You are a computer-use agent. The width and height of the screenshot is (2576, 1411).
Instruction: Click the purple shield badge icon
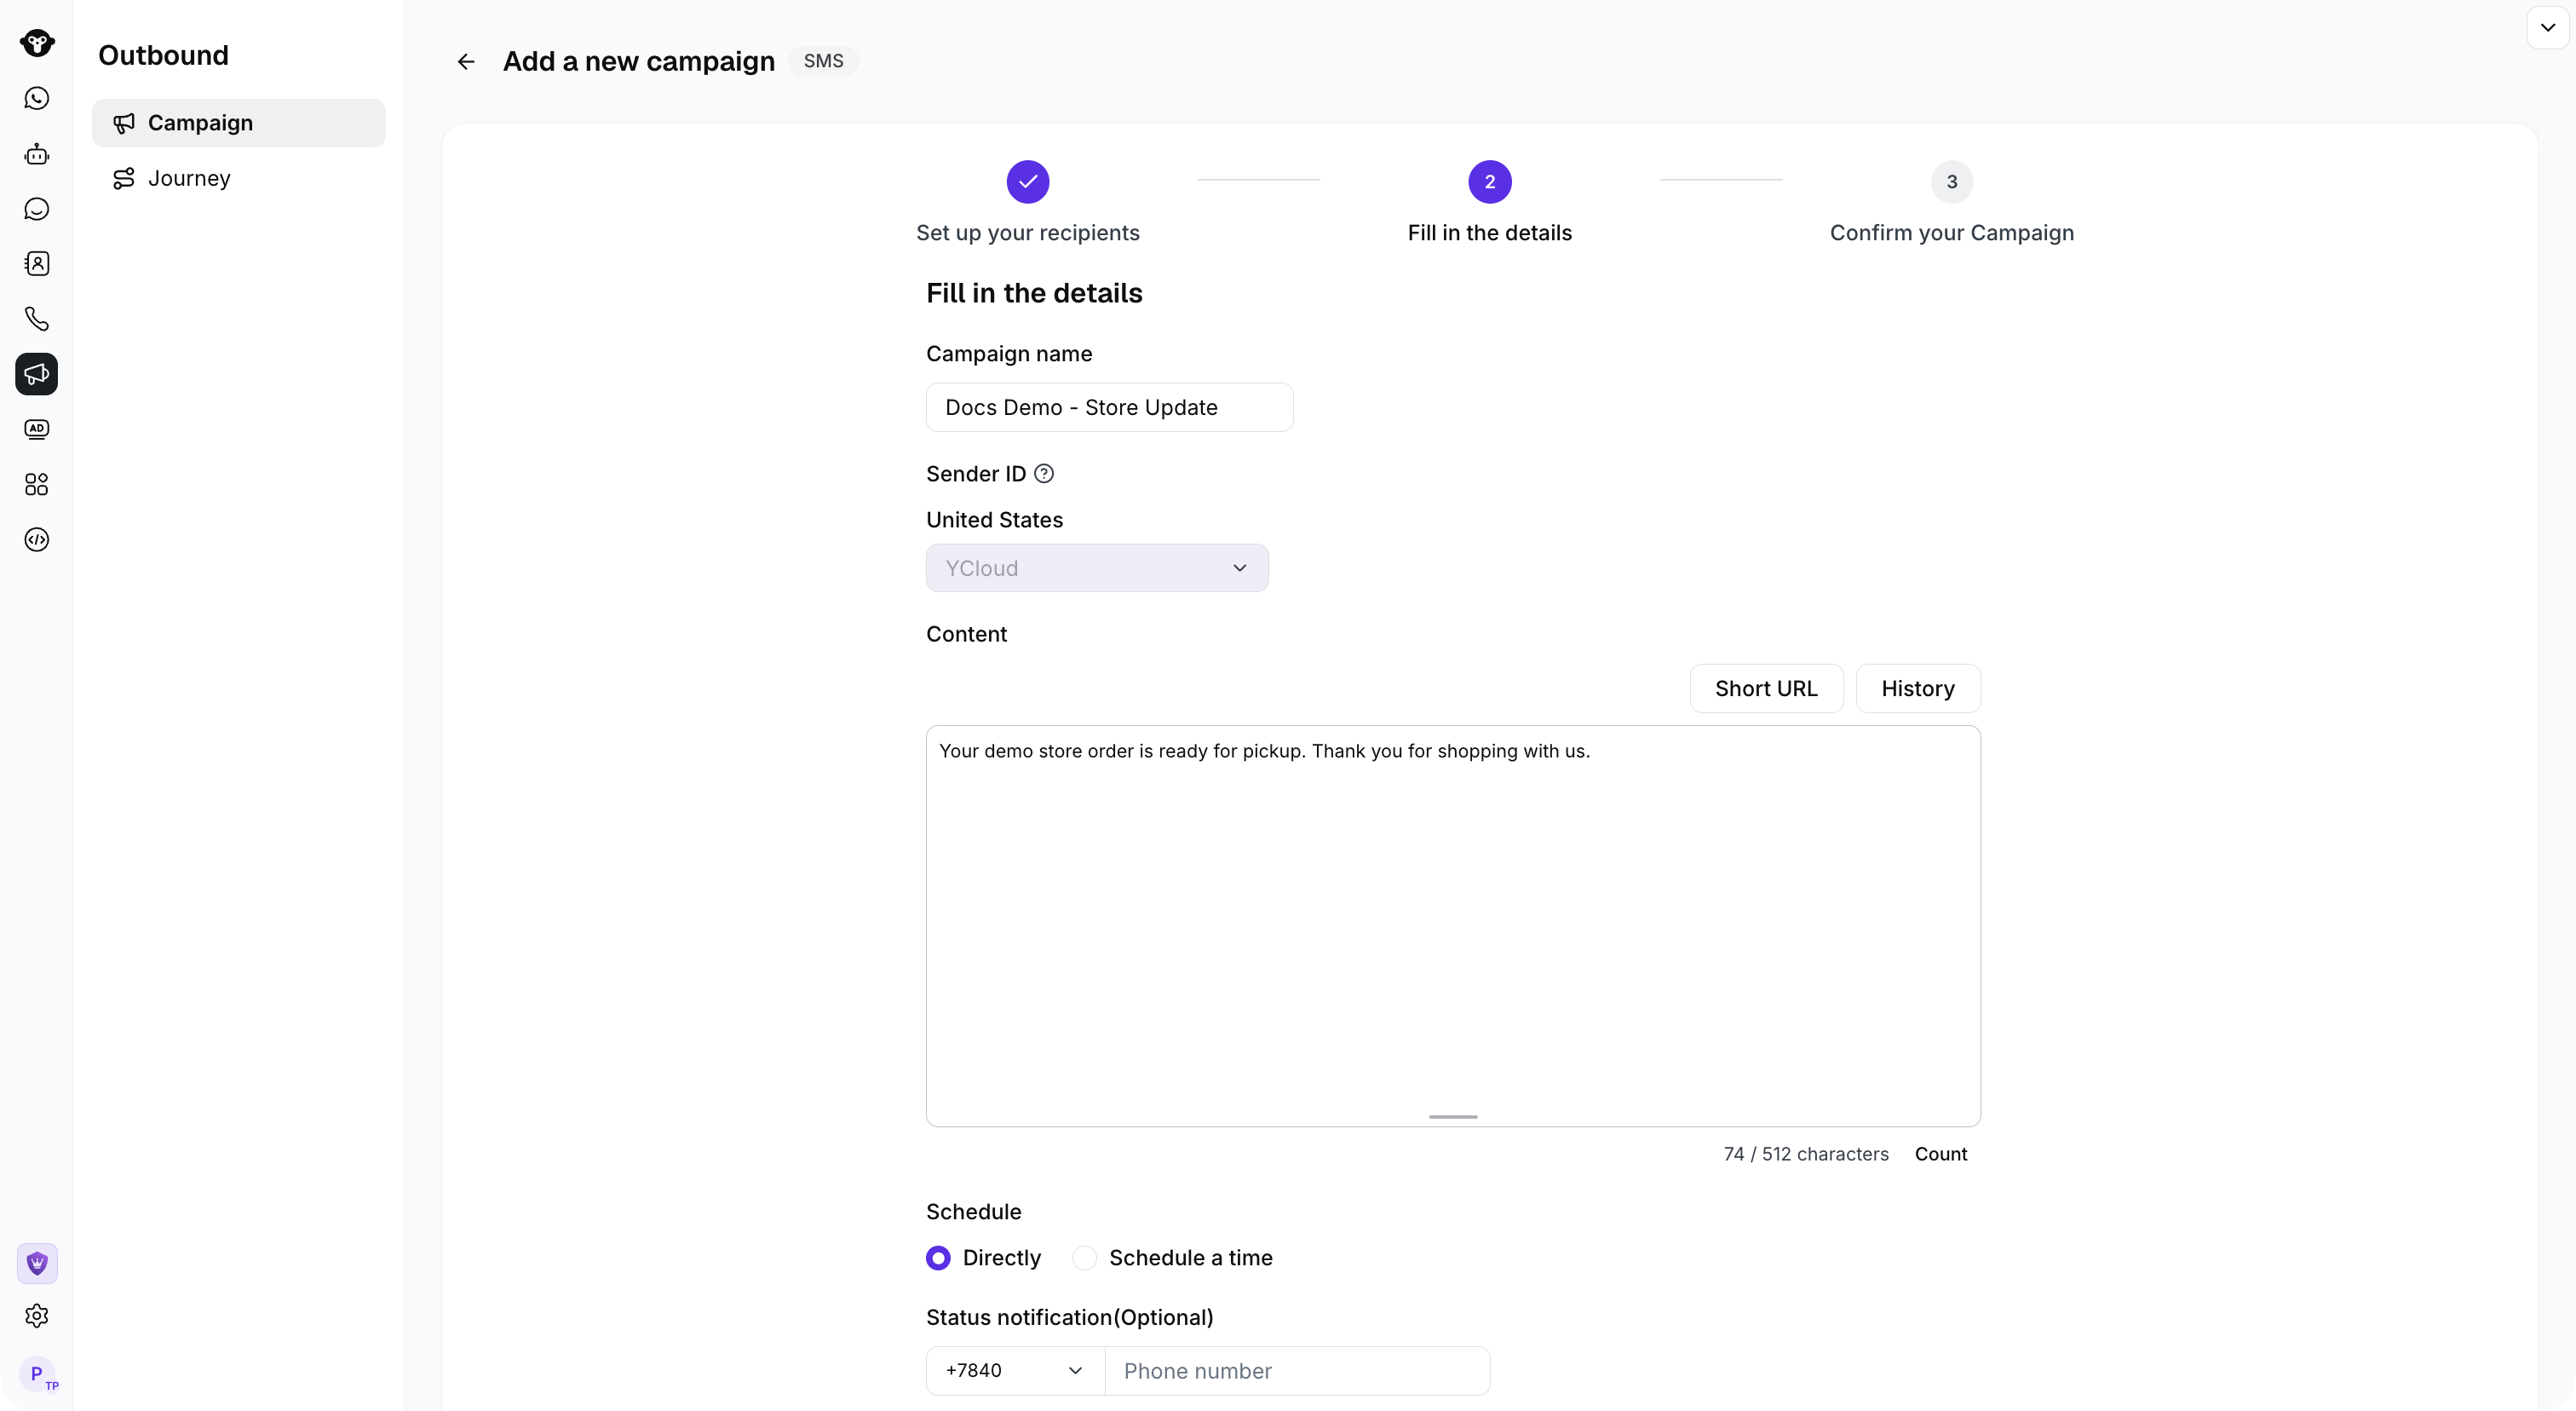click(x=37, y=1263)
